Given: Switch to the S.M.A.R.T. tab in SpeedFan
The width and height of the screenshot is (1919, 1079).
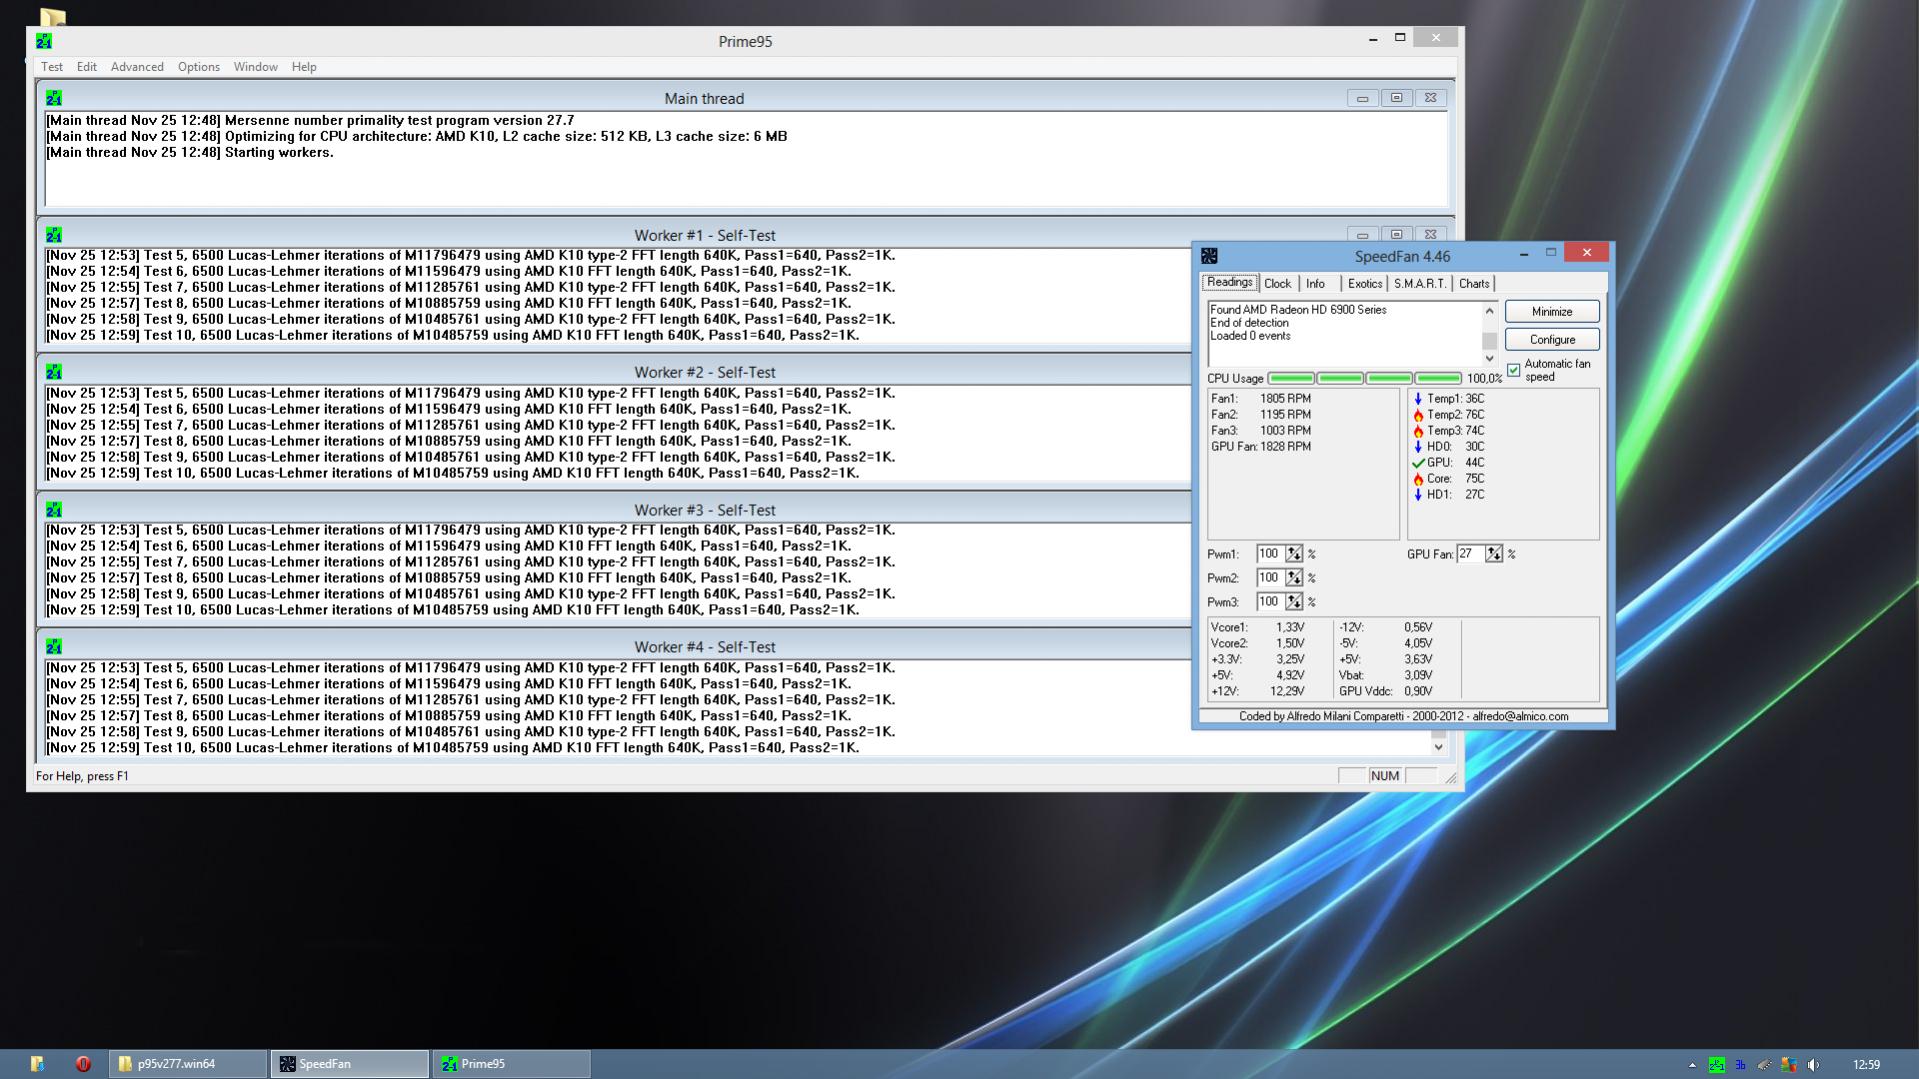Looking at the screenshot, I should pyautogui.click(x=1420, y=284).
